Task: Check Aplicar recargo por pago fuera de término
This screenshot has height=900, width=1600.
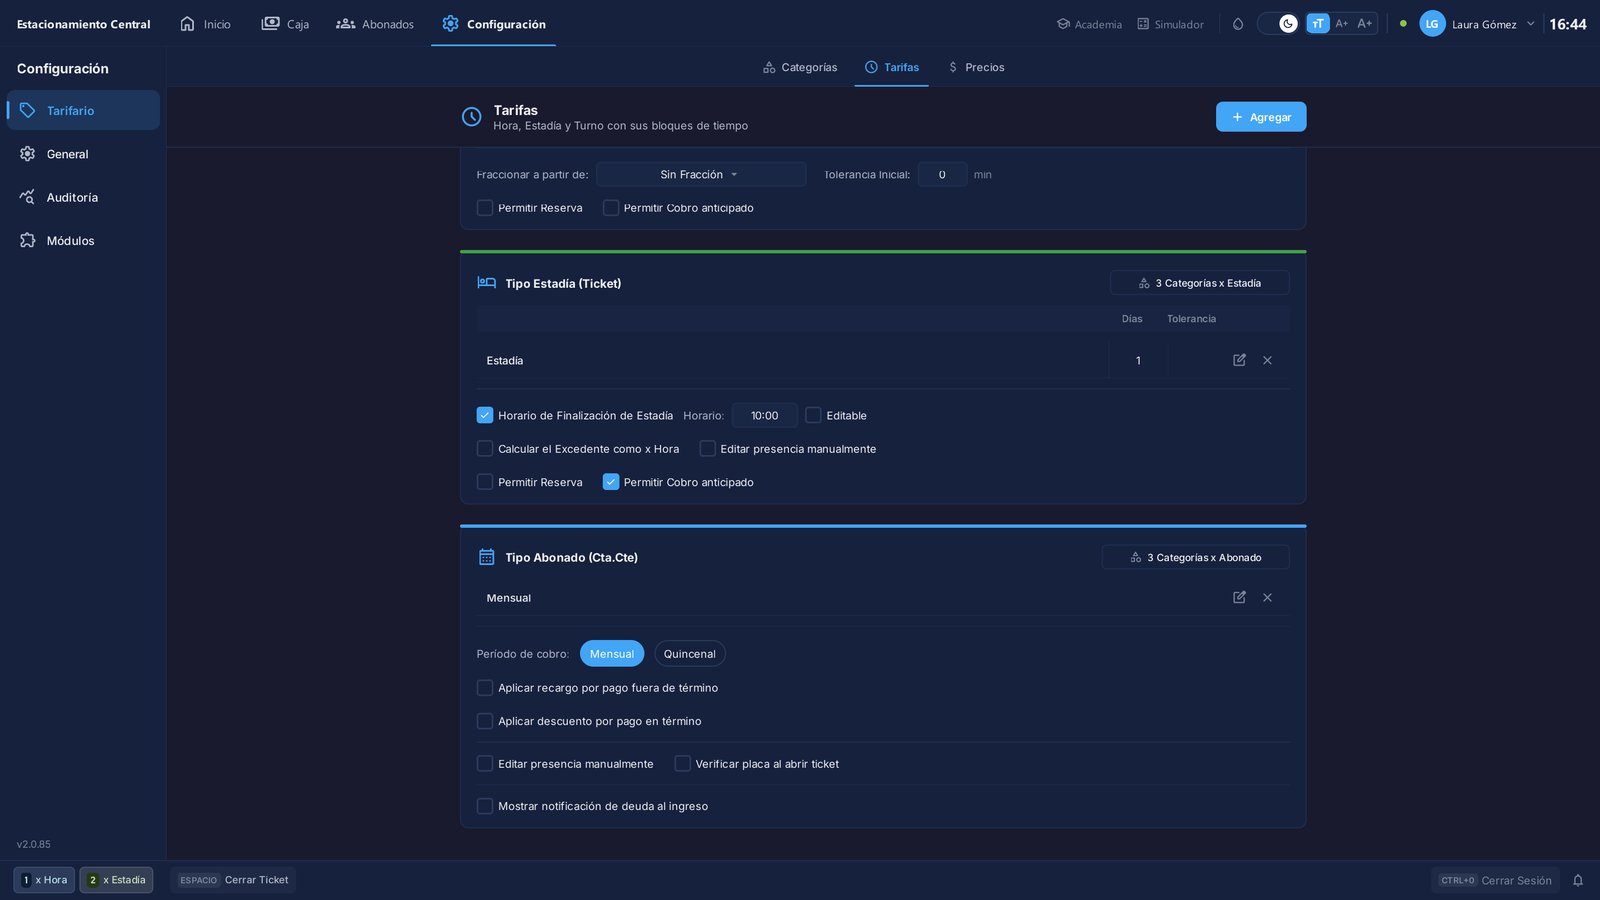Action: click(x=485, y=688)
